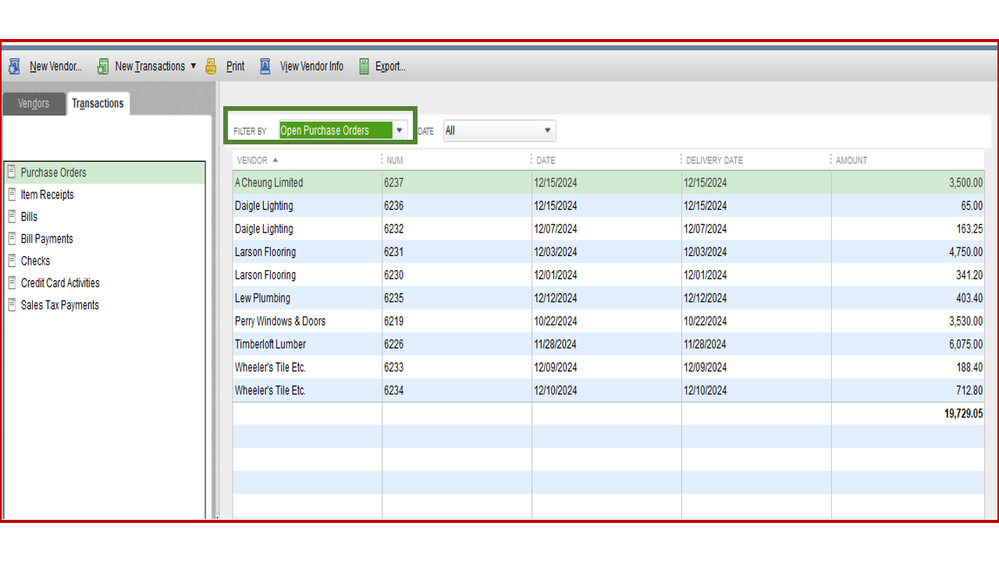Open the Date filter dropdown set to All
The width and height of the screenshot is (999, 562).
(x=547, y=131)
